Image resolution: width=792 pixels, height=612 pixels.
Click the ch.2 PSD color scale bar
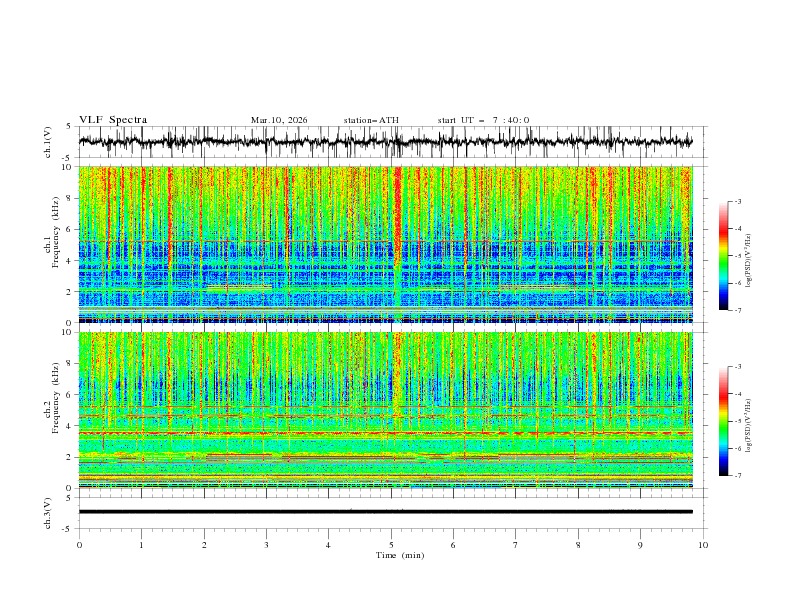point(723,421)
